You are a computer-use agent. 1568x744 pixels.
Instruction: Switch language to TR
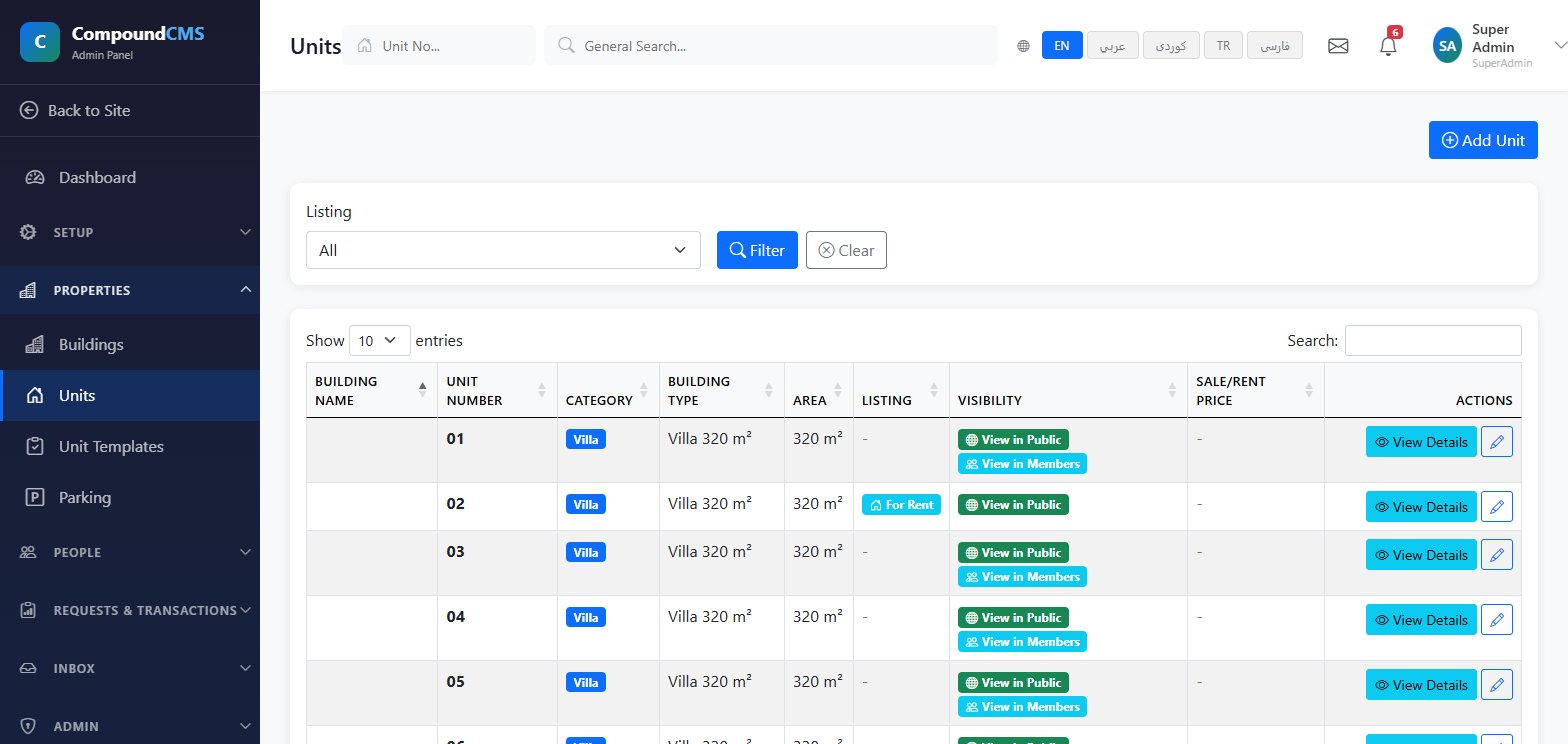1224,46
